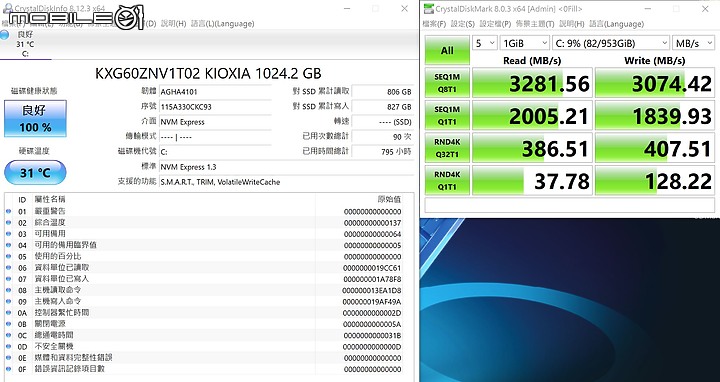Click the status dot for 0E 媒體和資料完整性錯誤
The width and height of the screenshot is (720, 382).
coord(8,358)
